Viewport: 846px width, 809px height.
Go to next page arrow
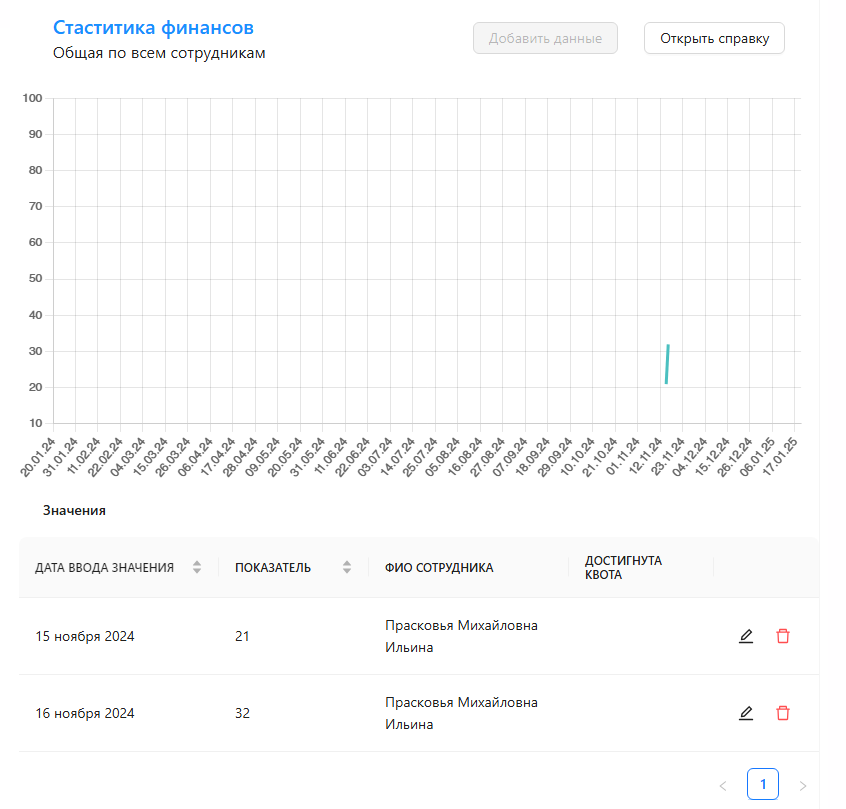pyautogui.click(x=803, y=785)
